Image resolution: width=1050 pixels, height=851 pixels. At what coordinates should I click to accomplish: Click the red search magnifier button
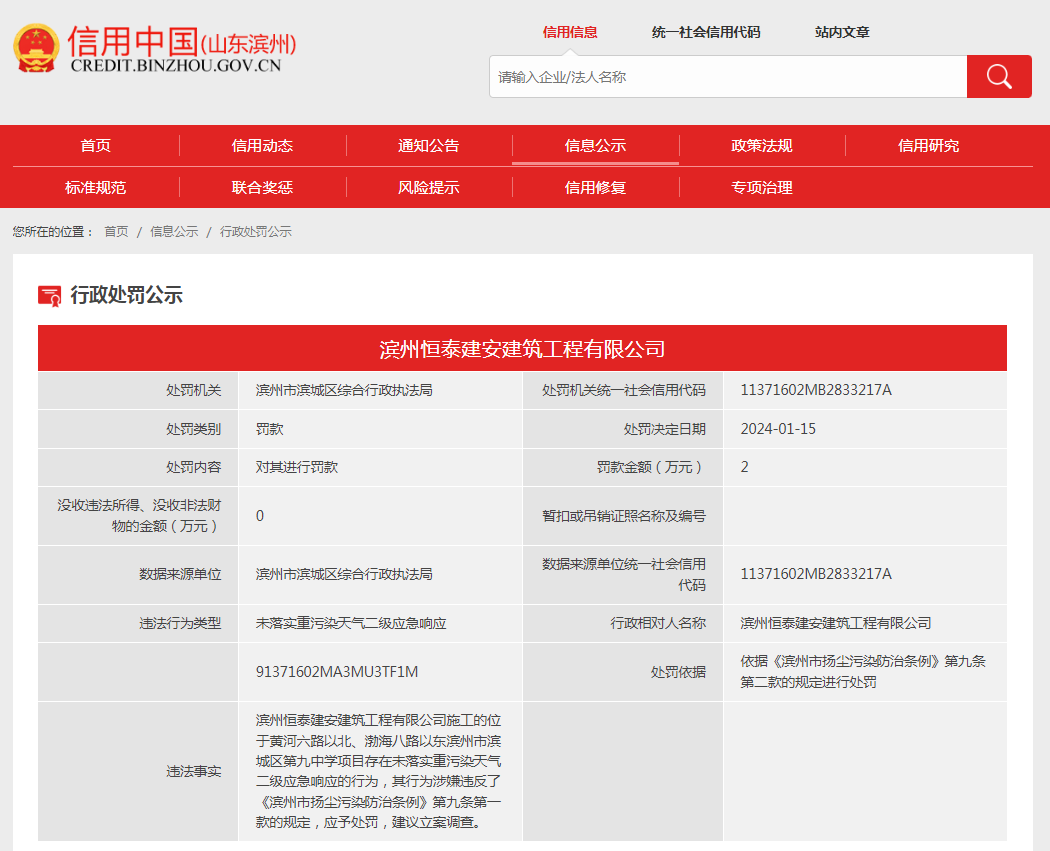(x=998, y=76)
